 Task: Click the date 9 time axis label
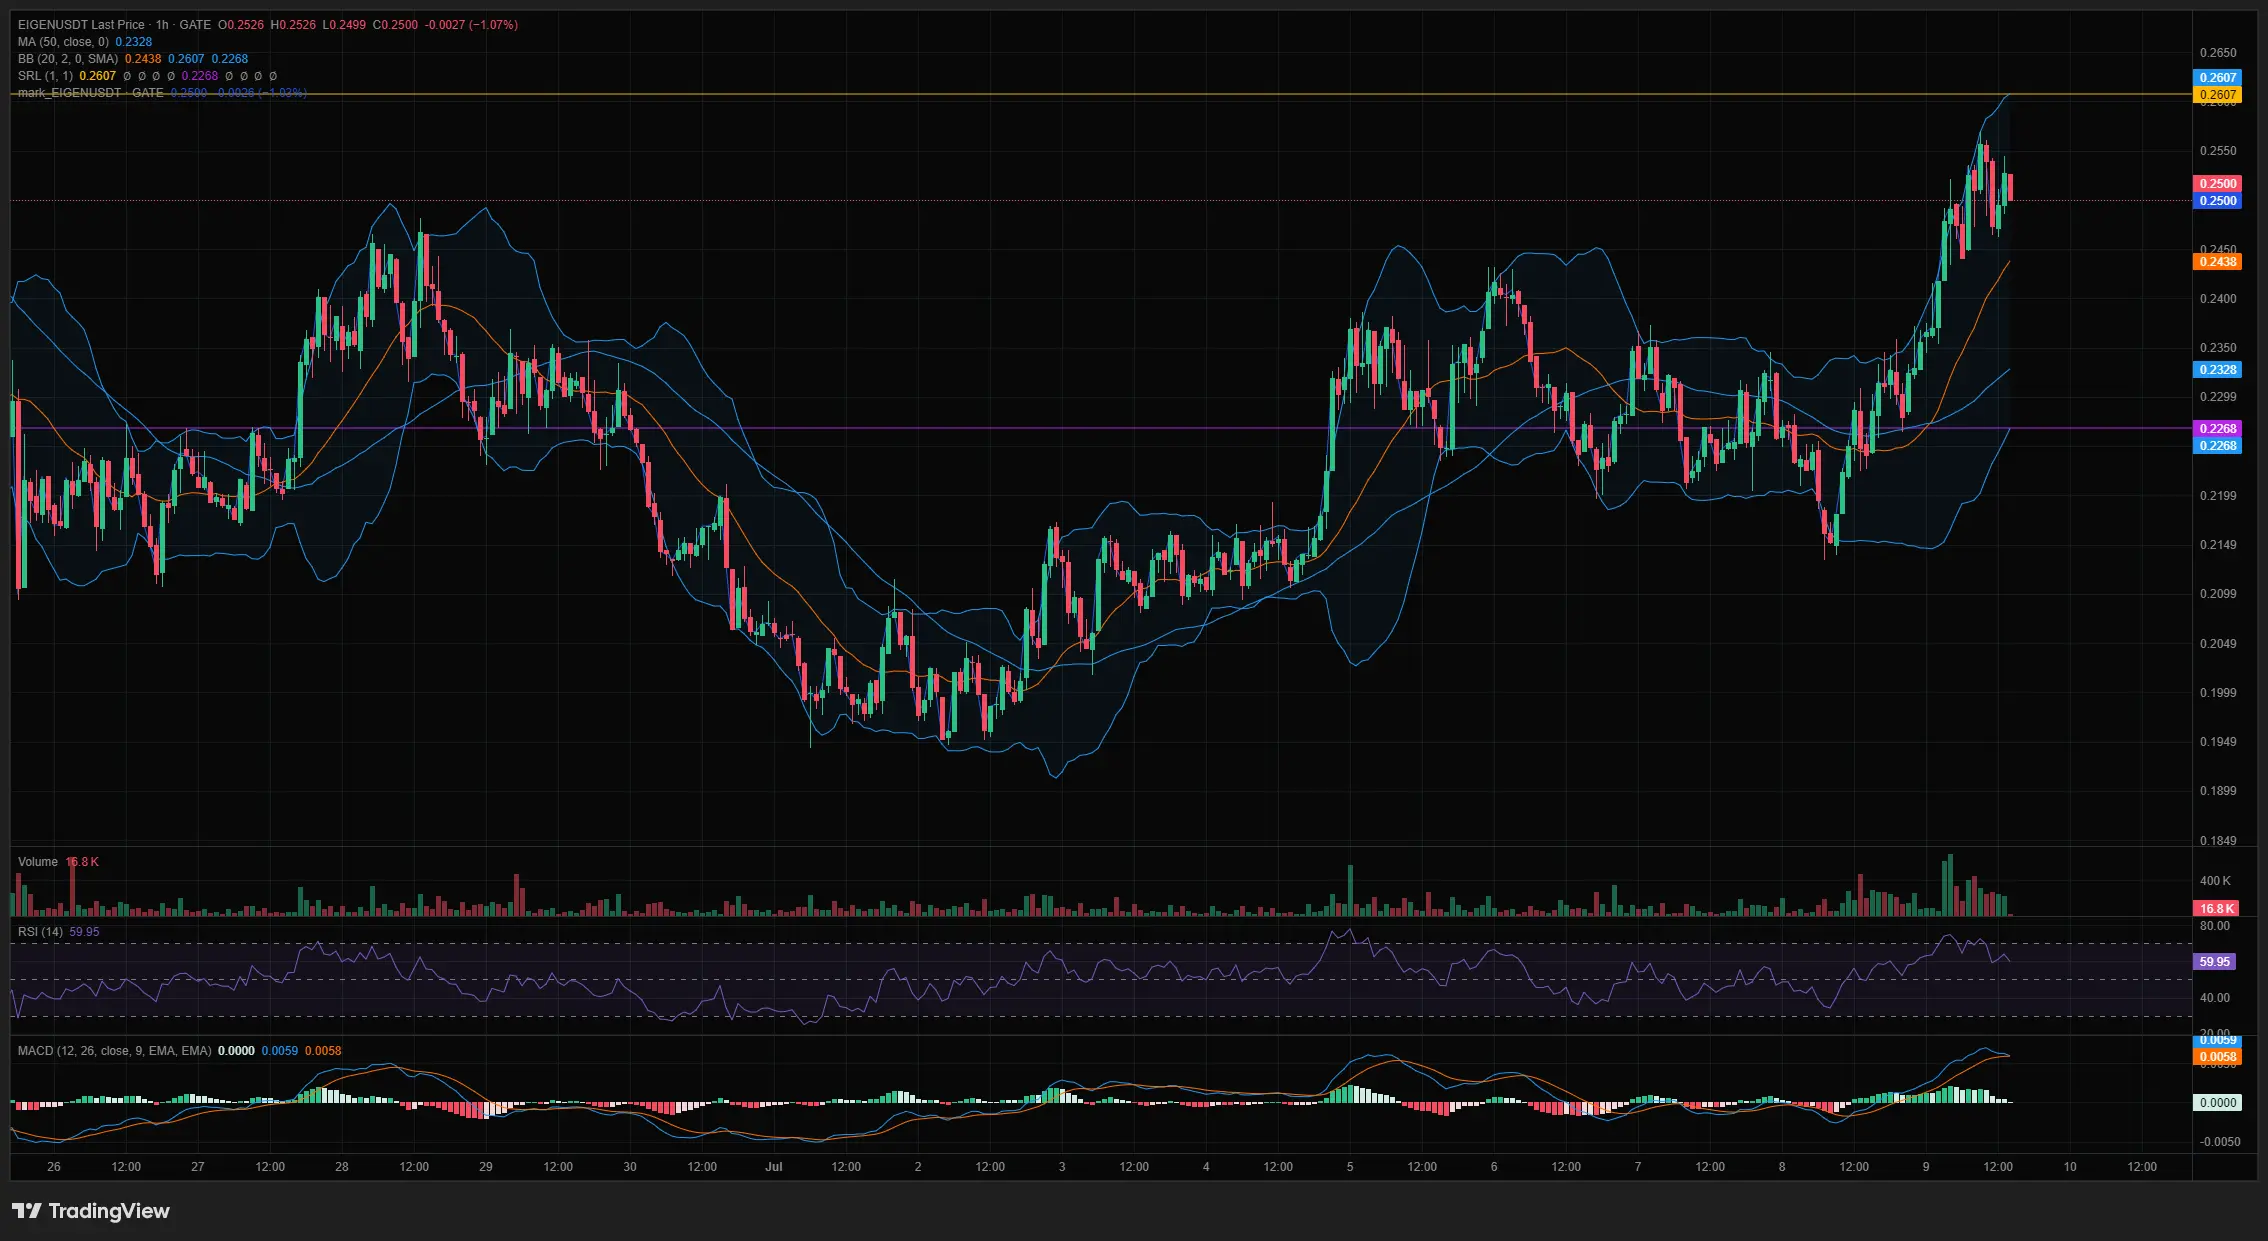click(x=1926, y=1167)
